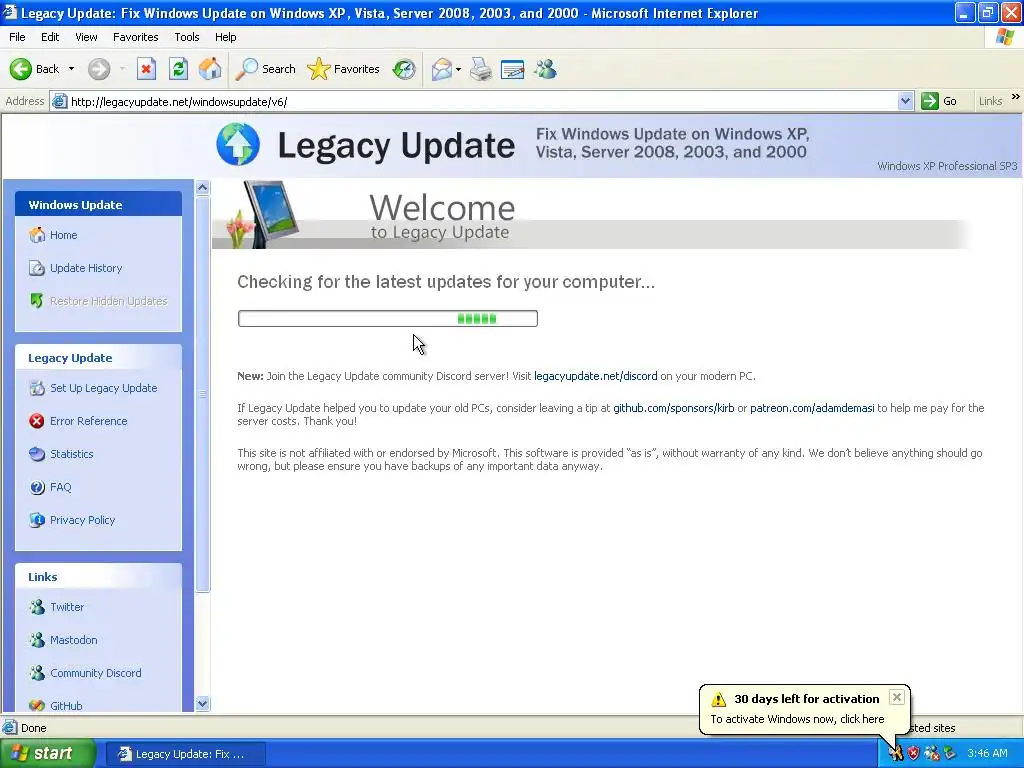Open the View menu
The width and height of the screenshot is (1024, 768).
[x=86, y=37]
